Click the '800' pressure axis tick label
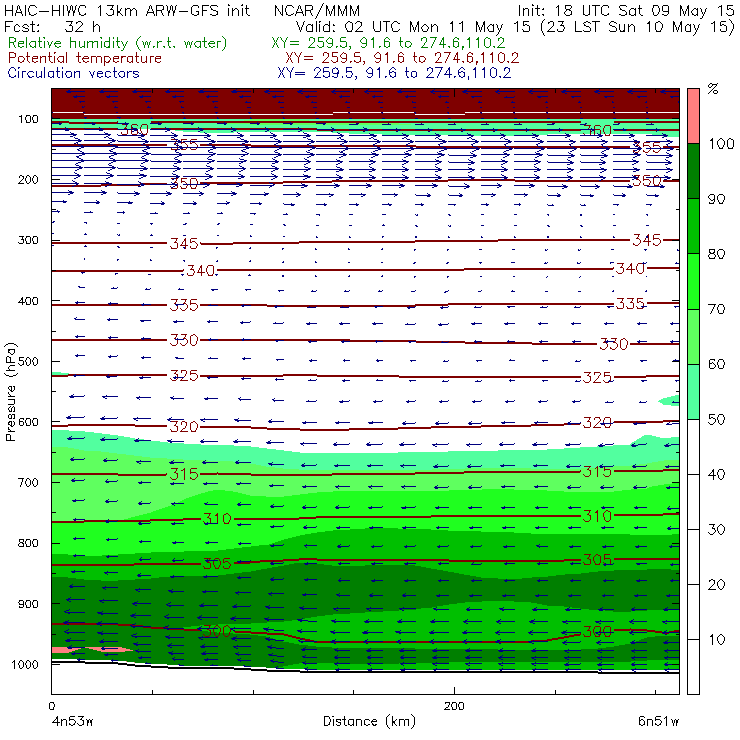The image size is (740, 740). click(28, 543)
